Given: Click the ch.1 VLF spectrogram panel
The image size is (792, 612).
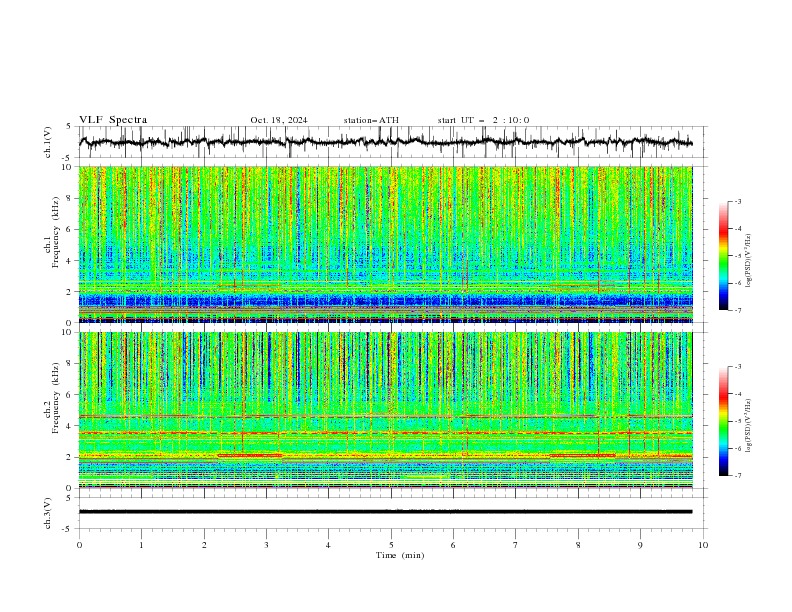Looking at the screenshot, I should point(385,244).
